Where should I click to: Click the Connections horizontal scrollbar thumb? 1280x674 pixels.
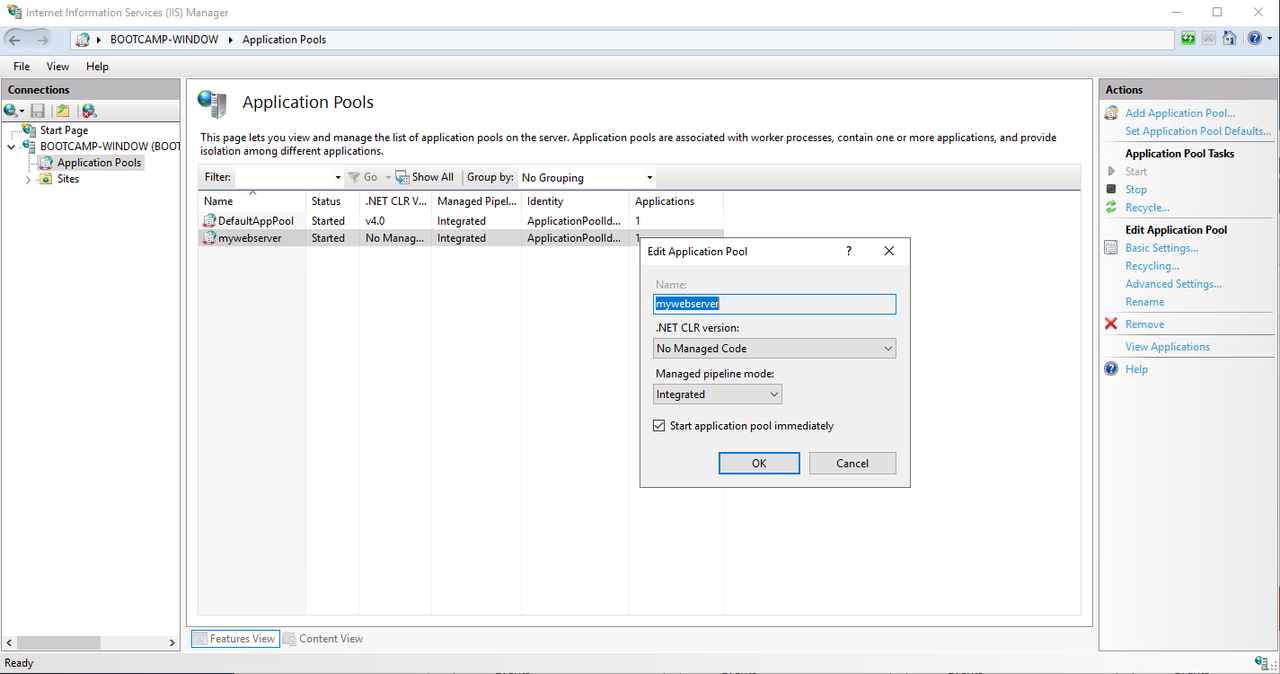(x=57, y=643)
